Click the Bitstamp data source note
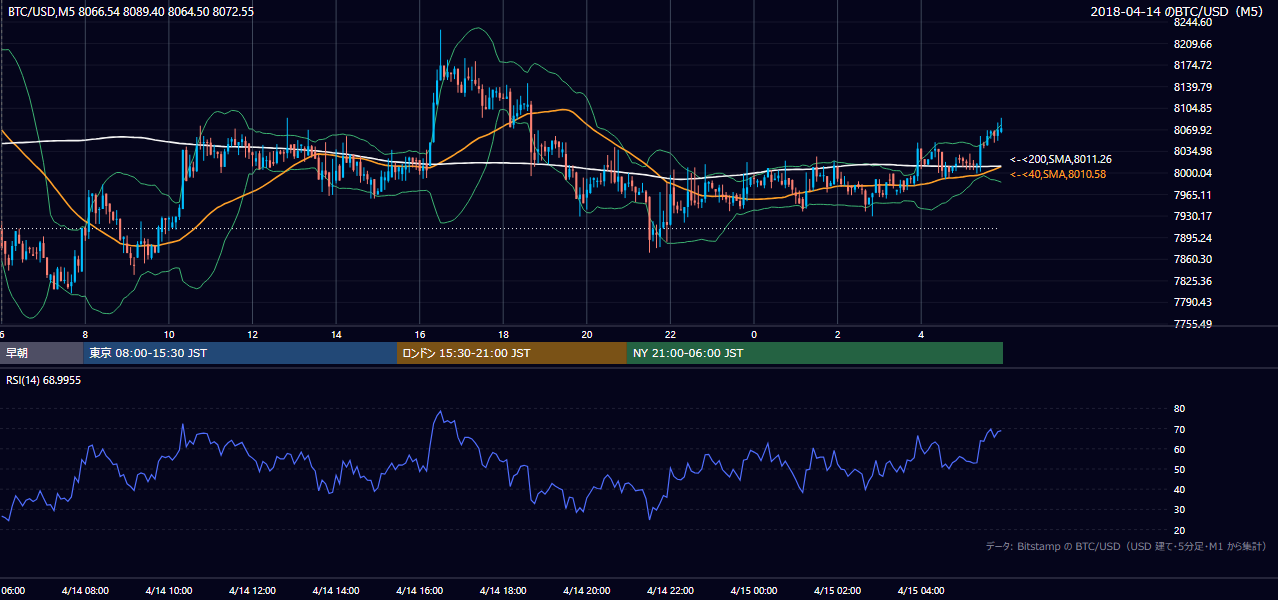 [x=1126, y=546]
